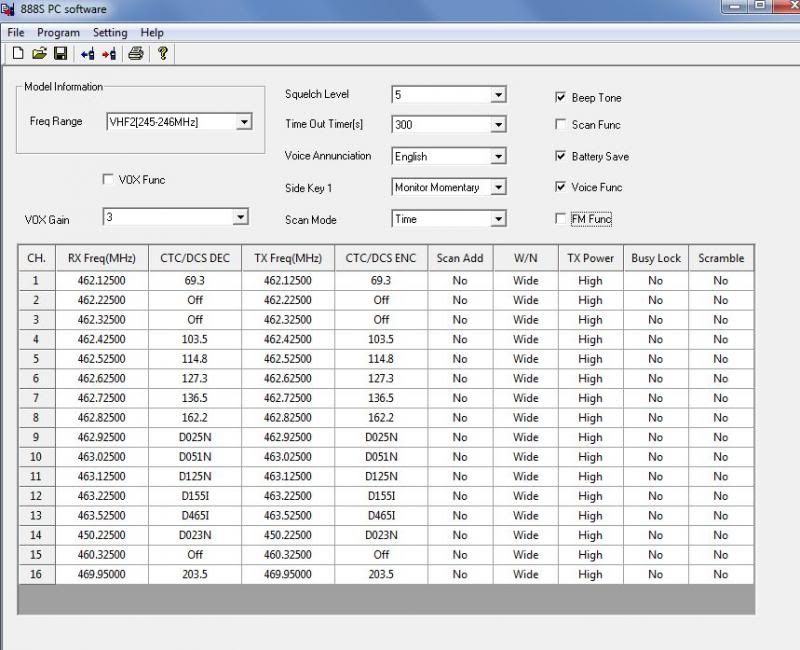The image size is (800, 650).
Task: Click CTC/DCS ENC cell D155I in channel 12
Action: (381, 496)
